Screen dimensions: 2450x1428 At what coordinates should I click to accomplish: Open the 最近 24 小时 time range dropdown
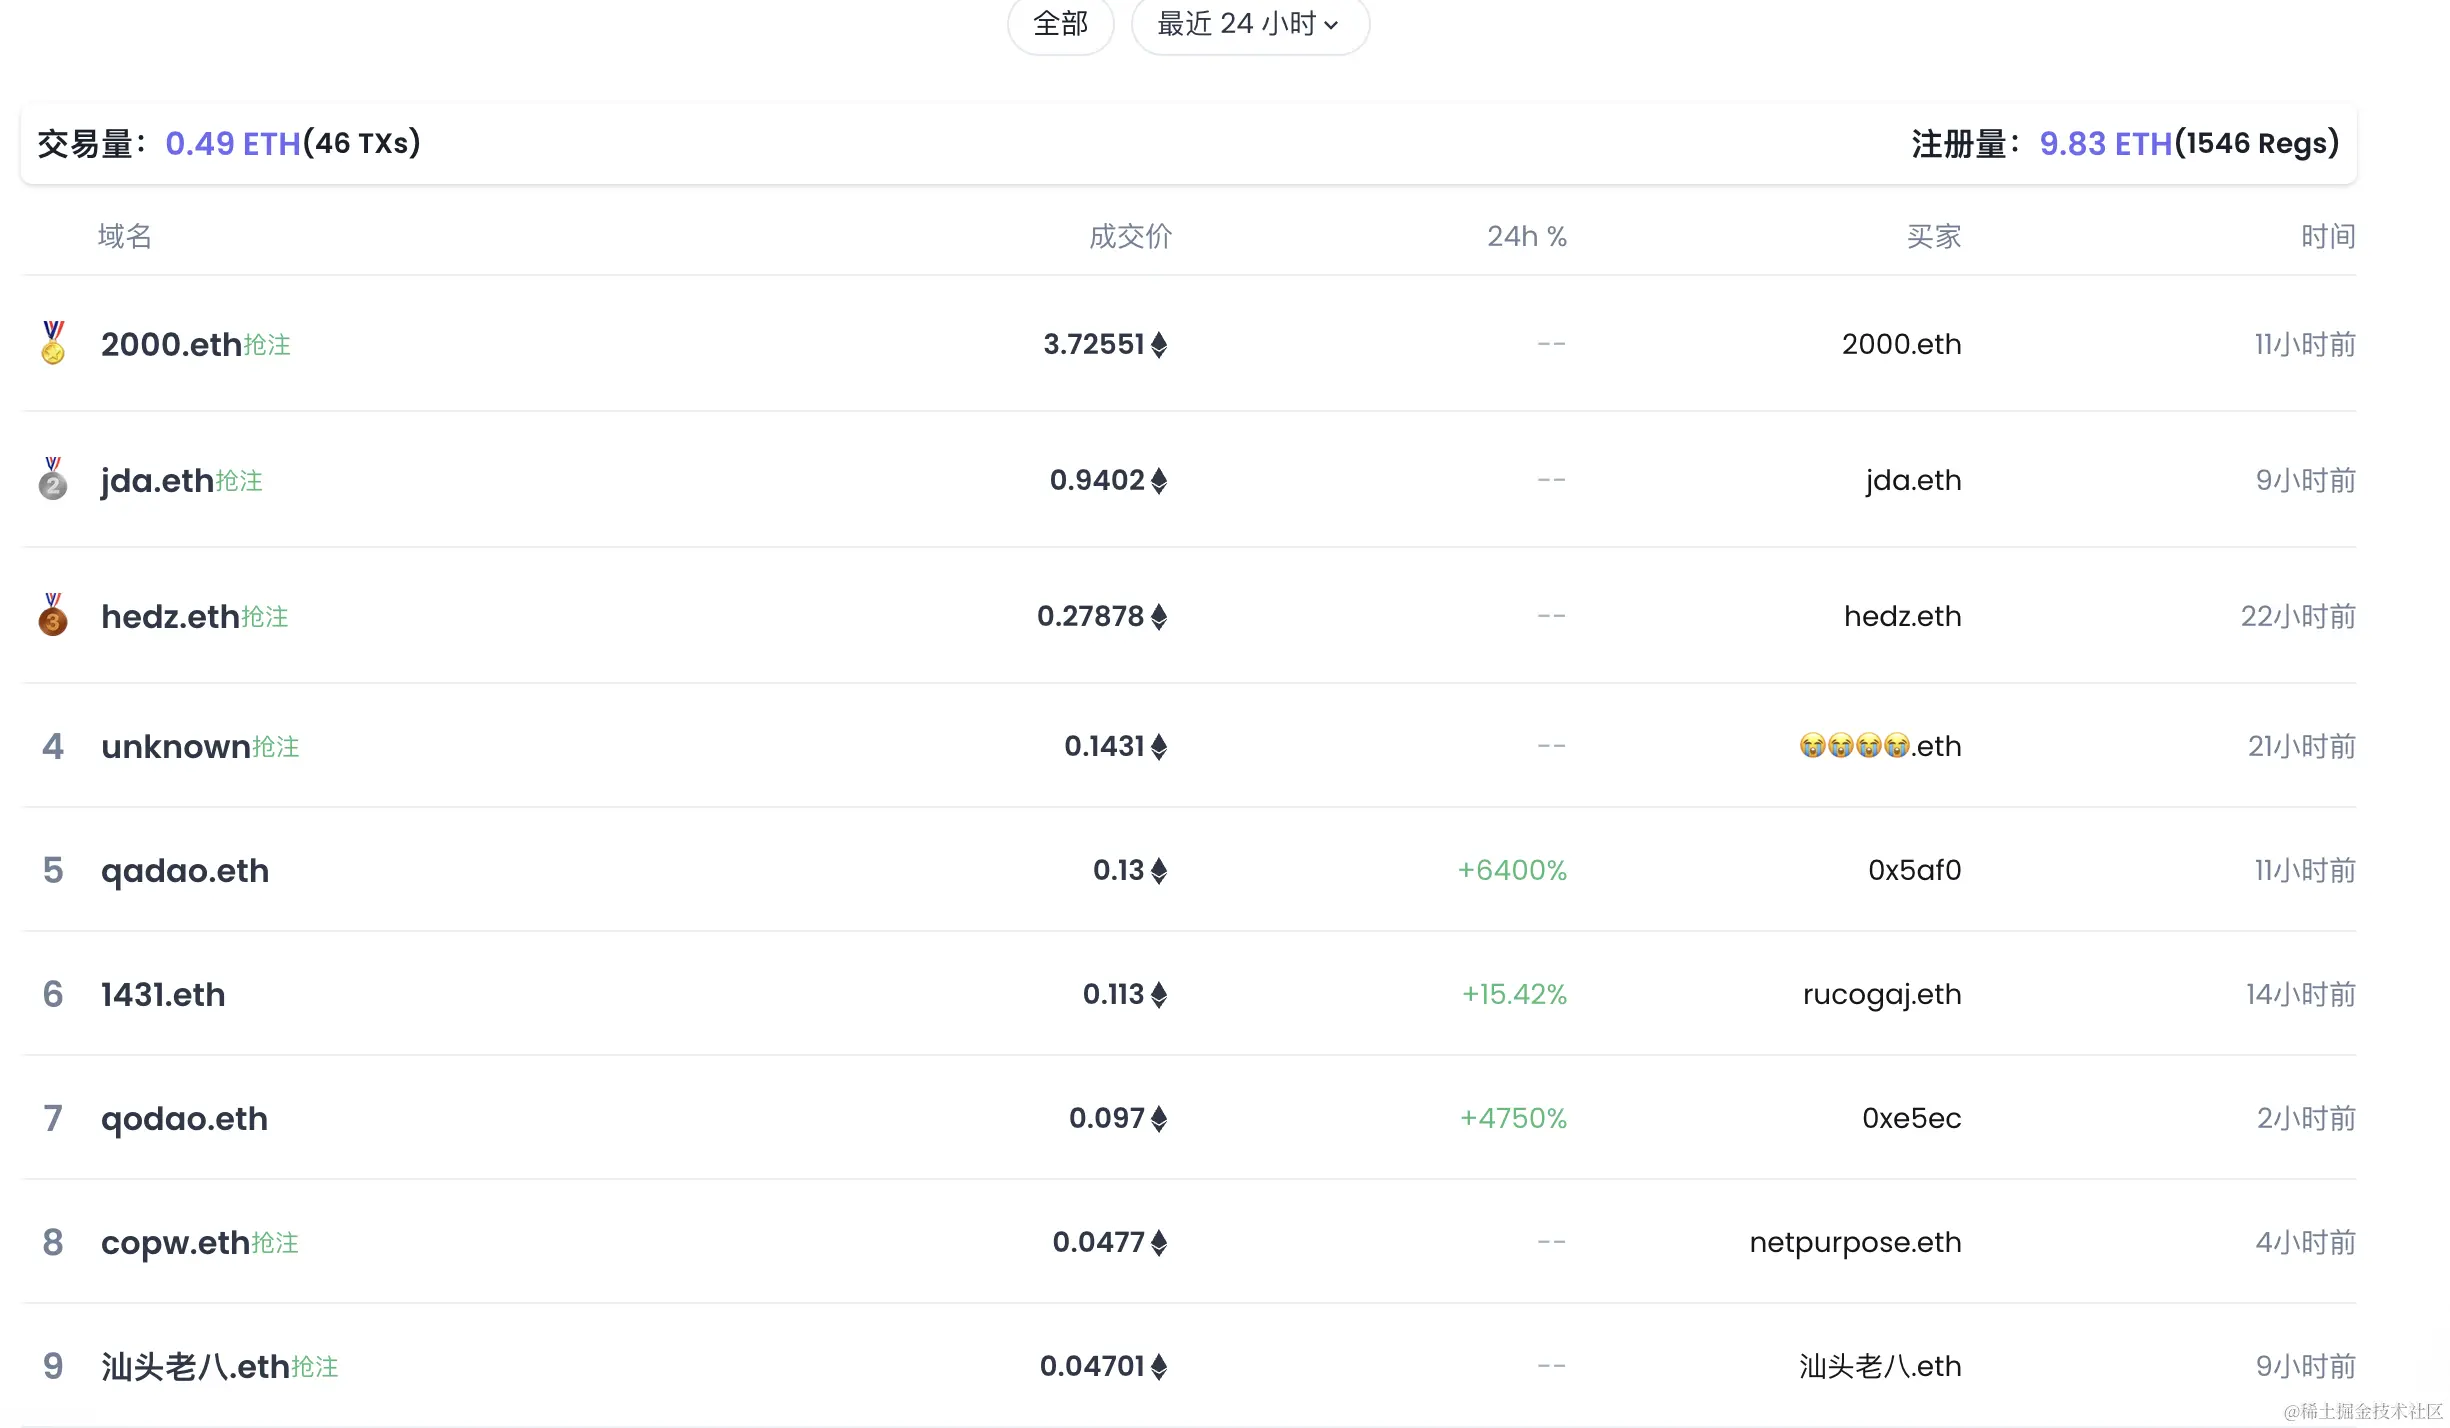pos(1249,24)
